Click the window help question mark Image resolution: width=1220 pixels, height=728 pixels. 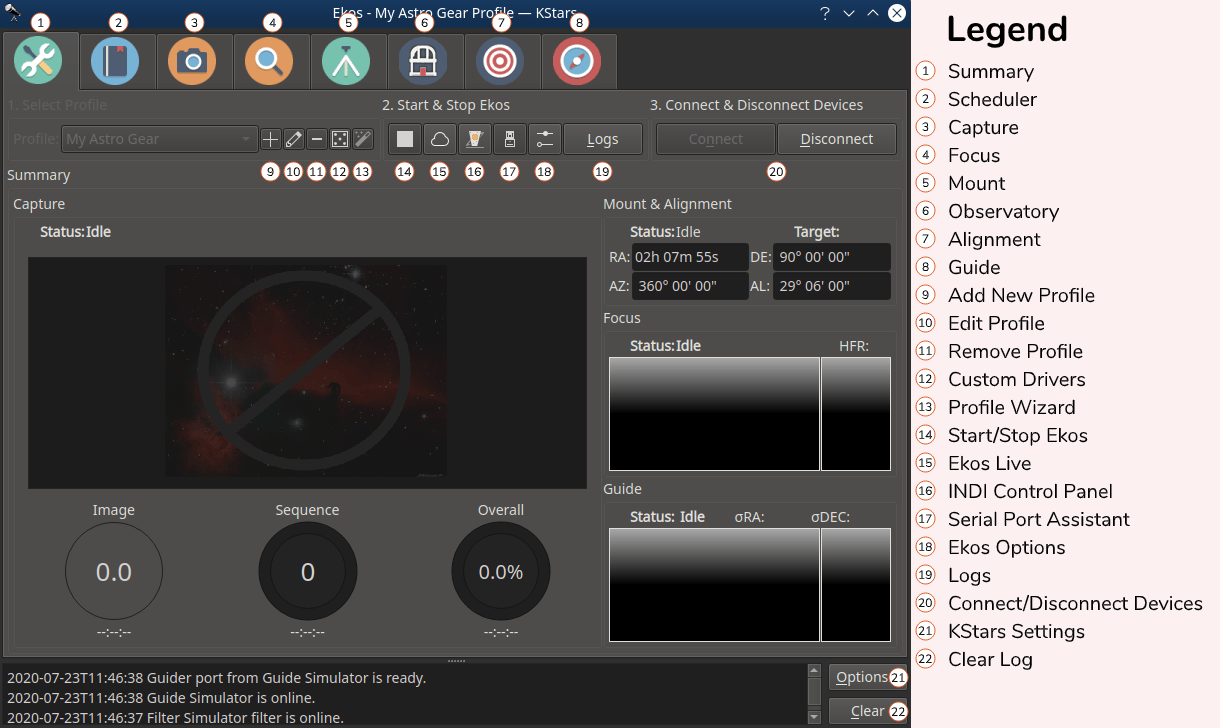coord(825,13)
